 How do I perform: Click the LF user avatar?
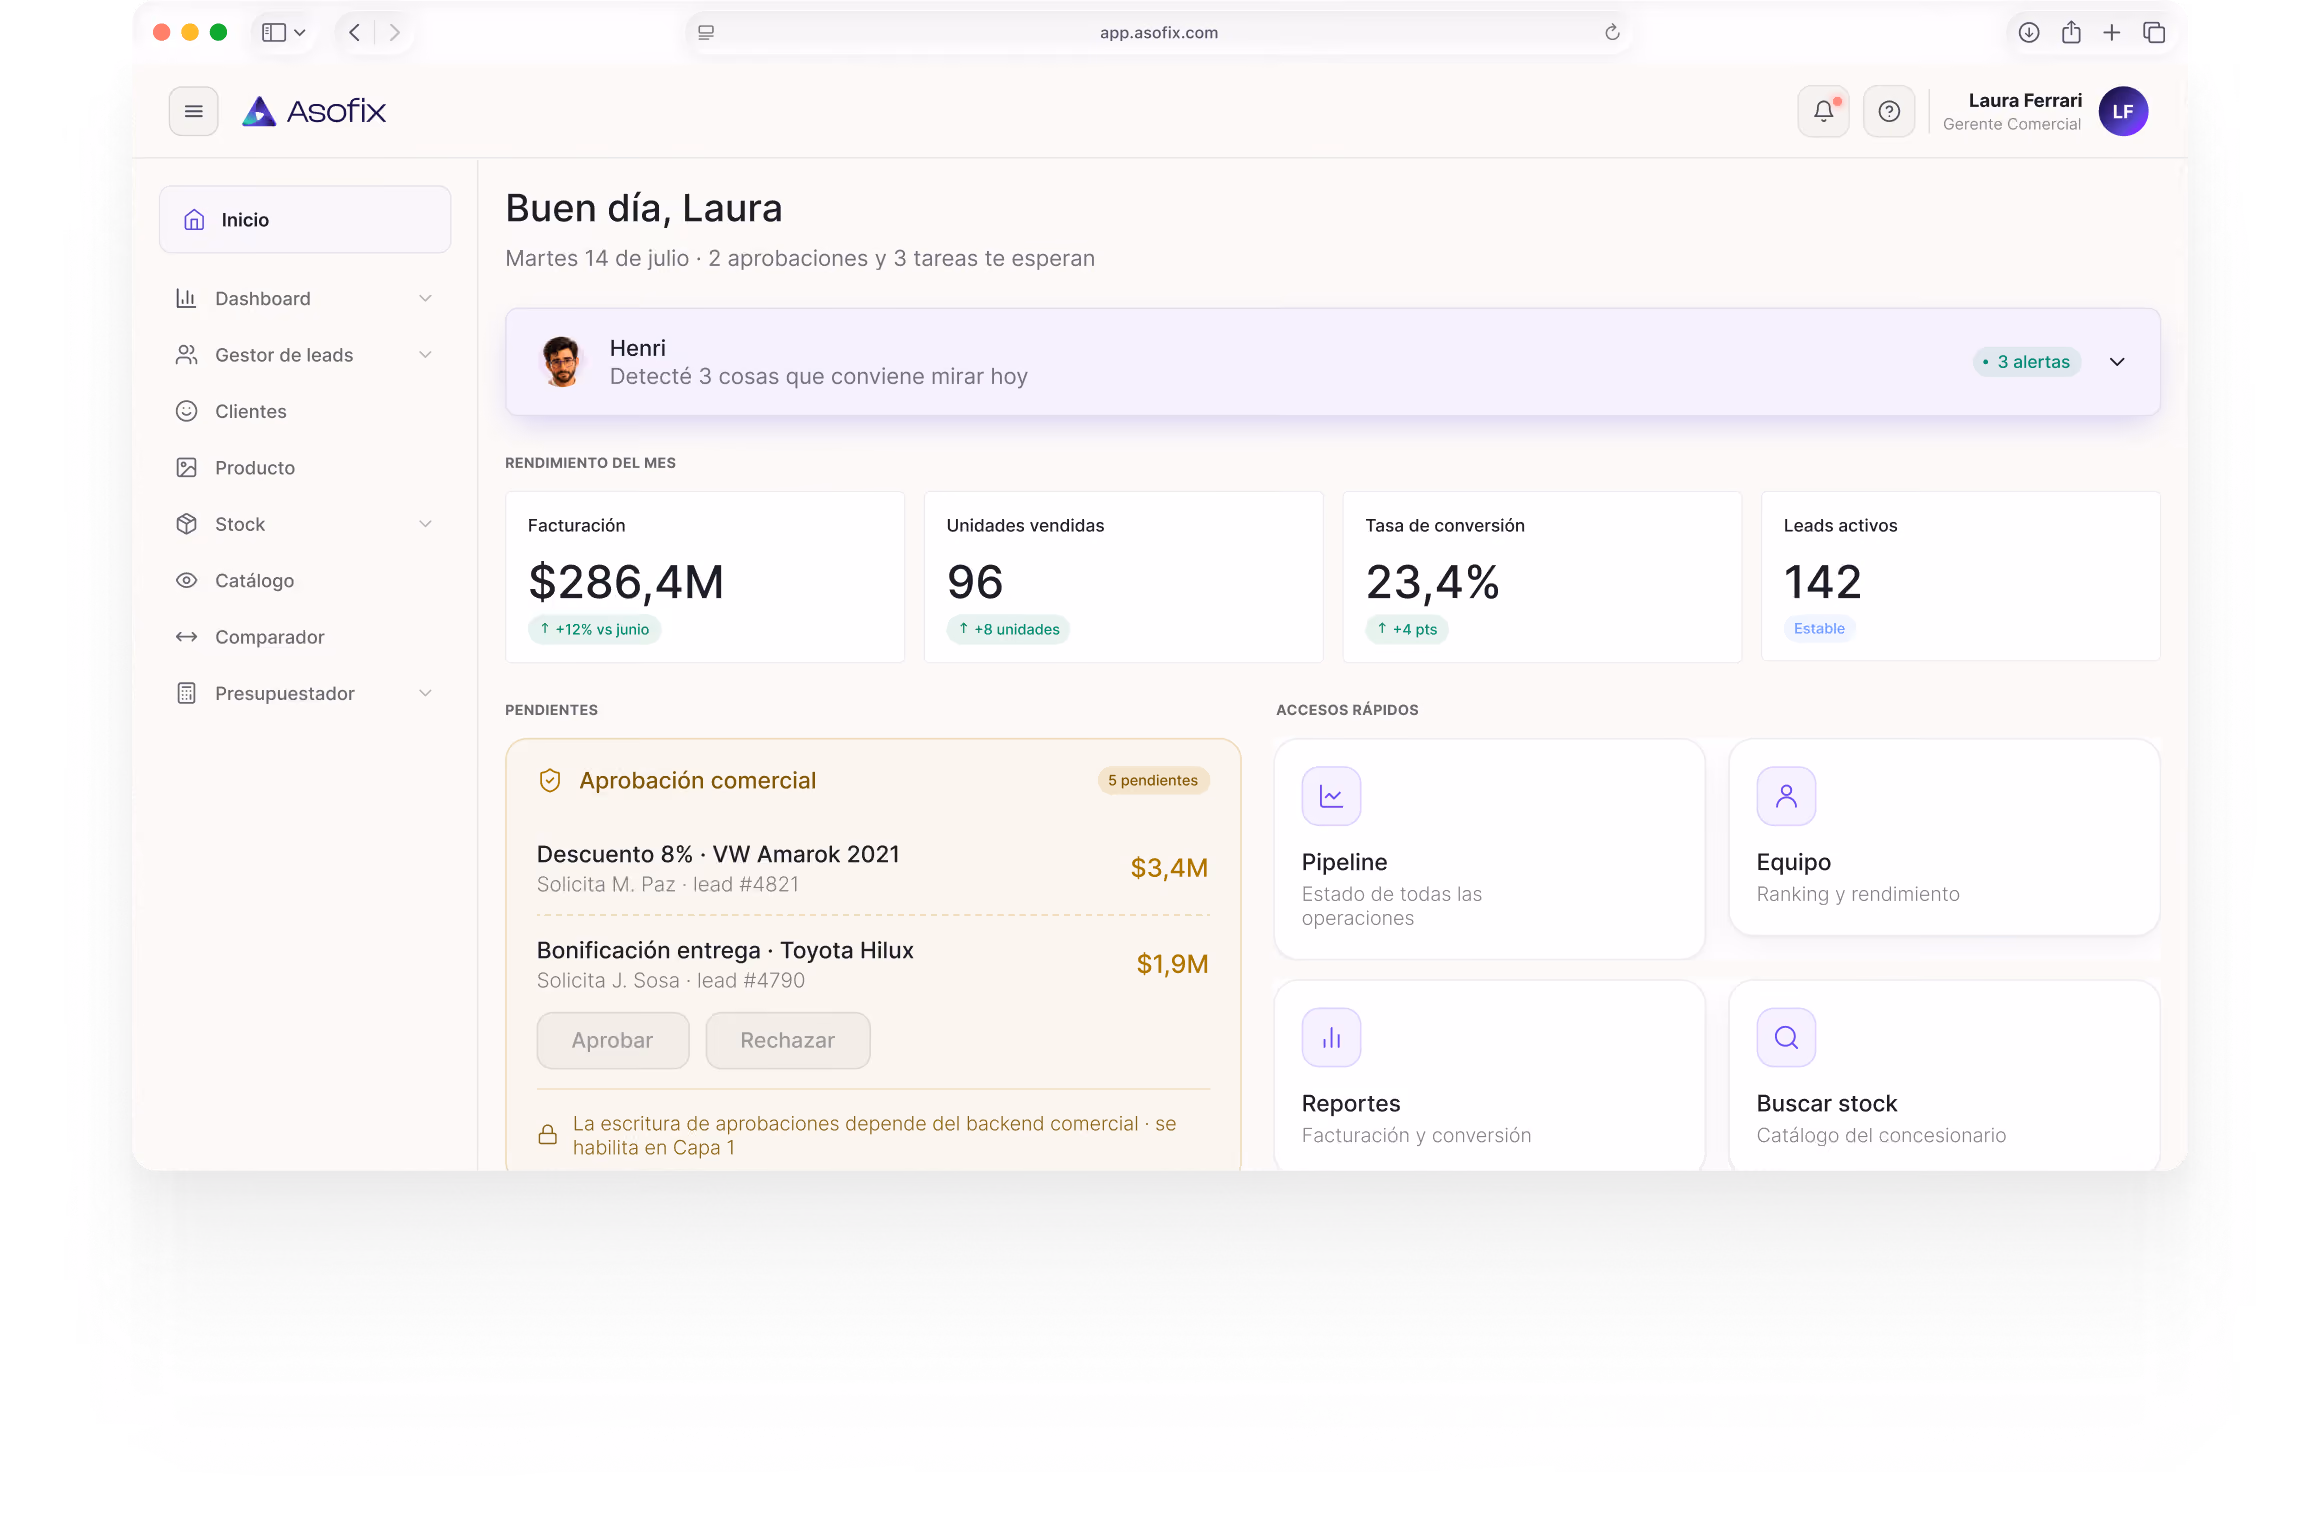click(2123, 111)
